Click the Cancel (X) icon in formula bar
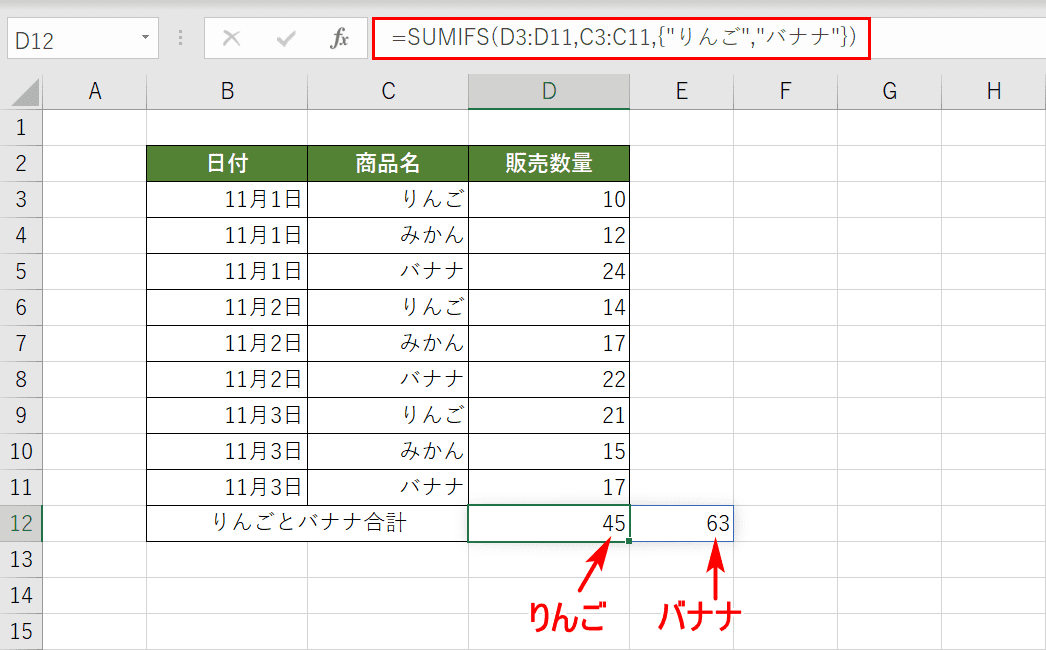 [x=231, y=38]
